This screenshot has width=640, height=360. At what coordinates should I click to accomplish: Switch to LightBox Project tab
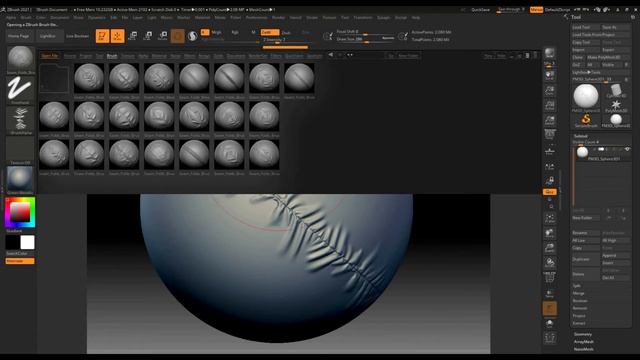click(86, 56)
